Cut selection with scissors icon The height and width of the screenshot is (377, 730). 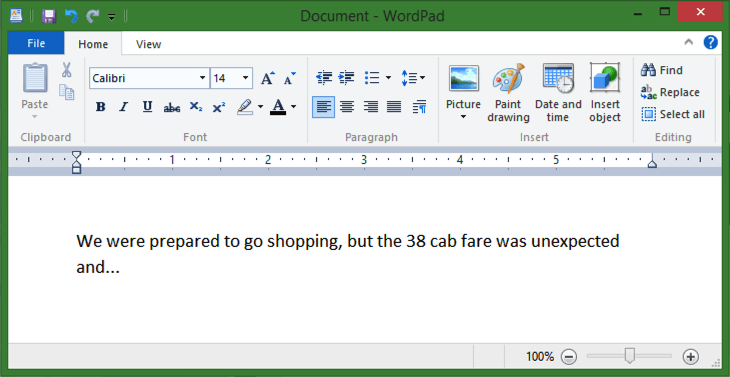pos(67,70)
